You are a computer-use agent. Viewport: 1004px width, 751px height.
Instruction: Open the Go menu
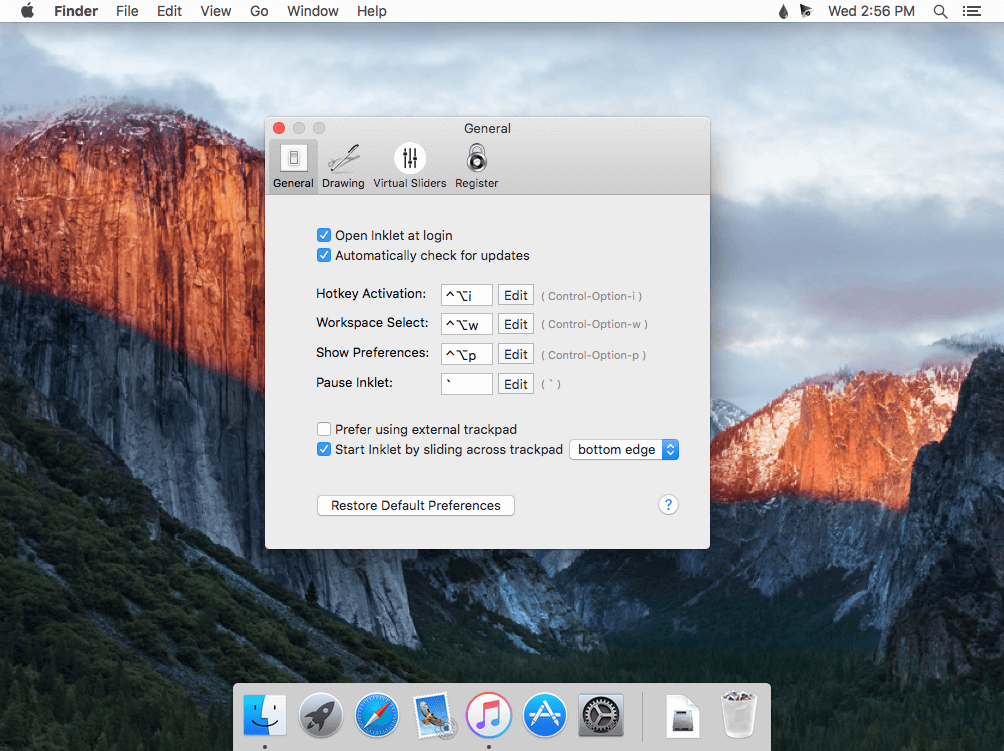click(259, 11)
